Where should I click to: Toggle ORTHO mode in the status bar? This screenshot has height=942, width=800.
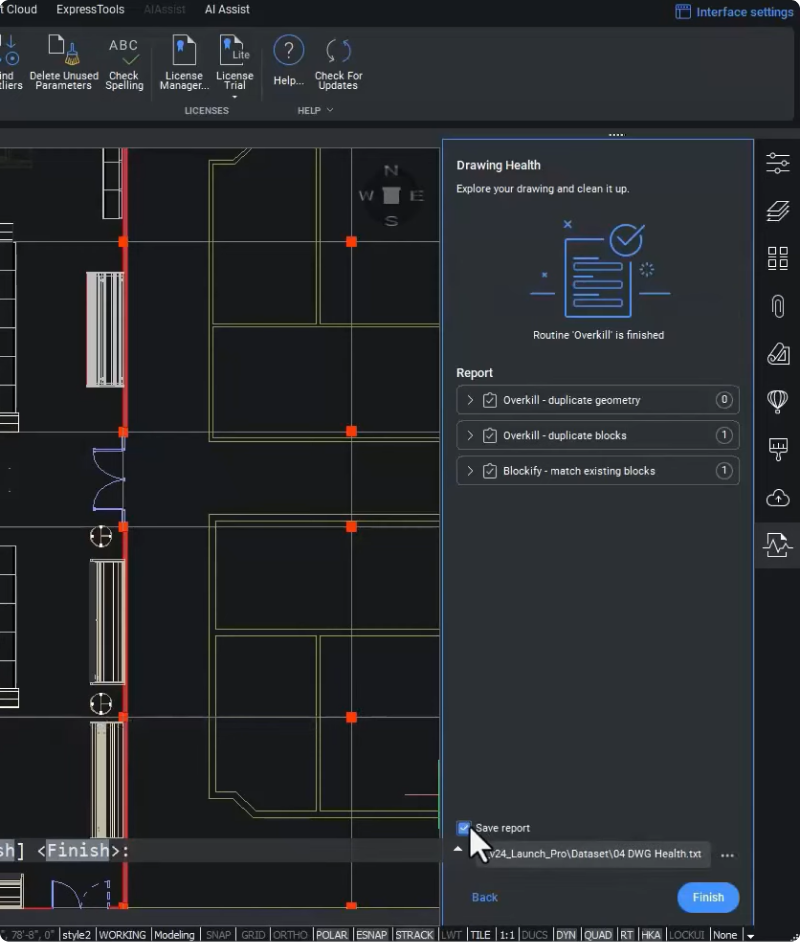coord(290,935)
